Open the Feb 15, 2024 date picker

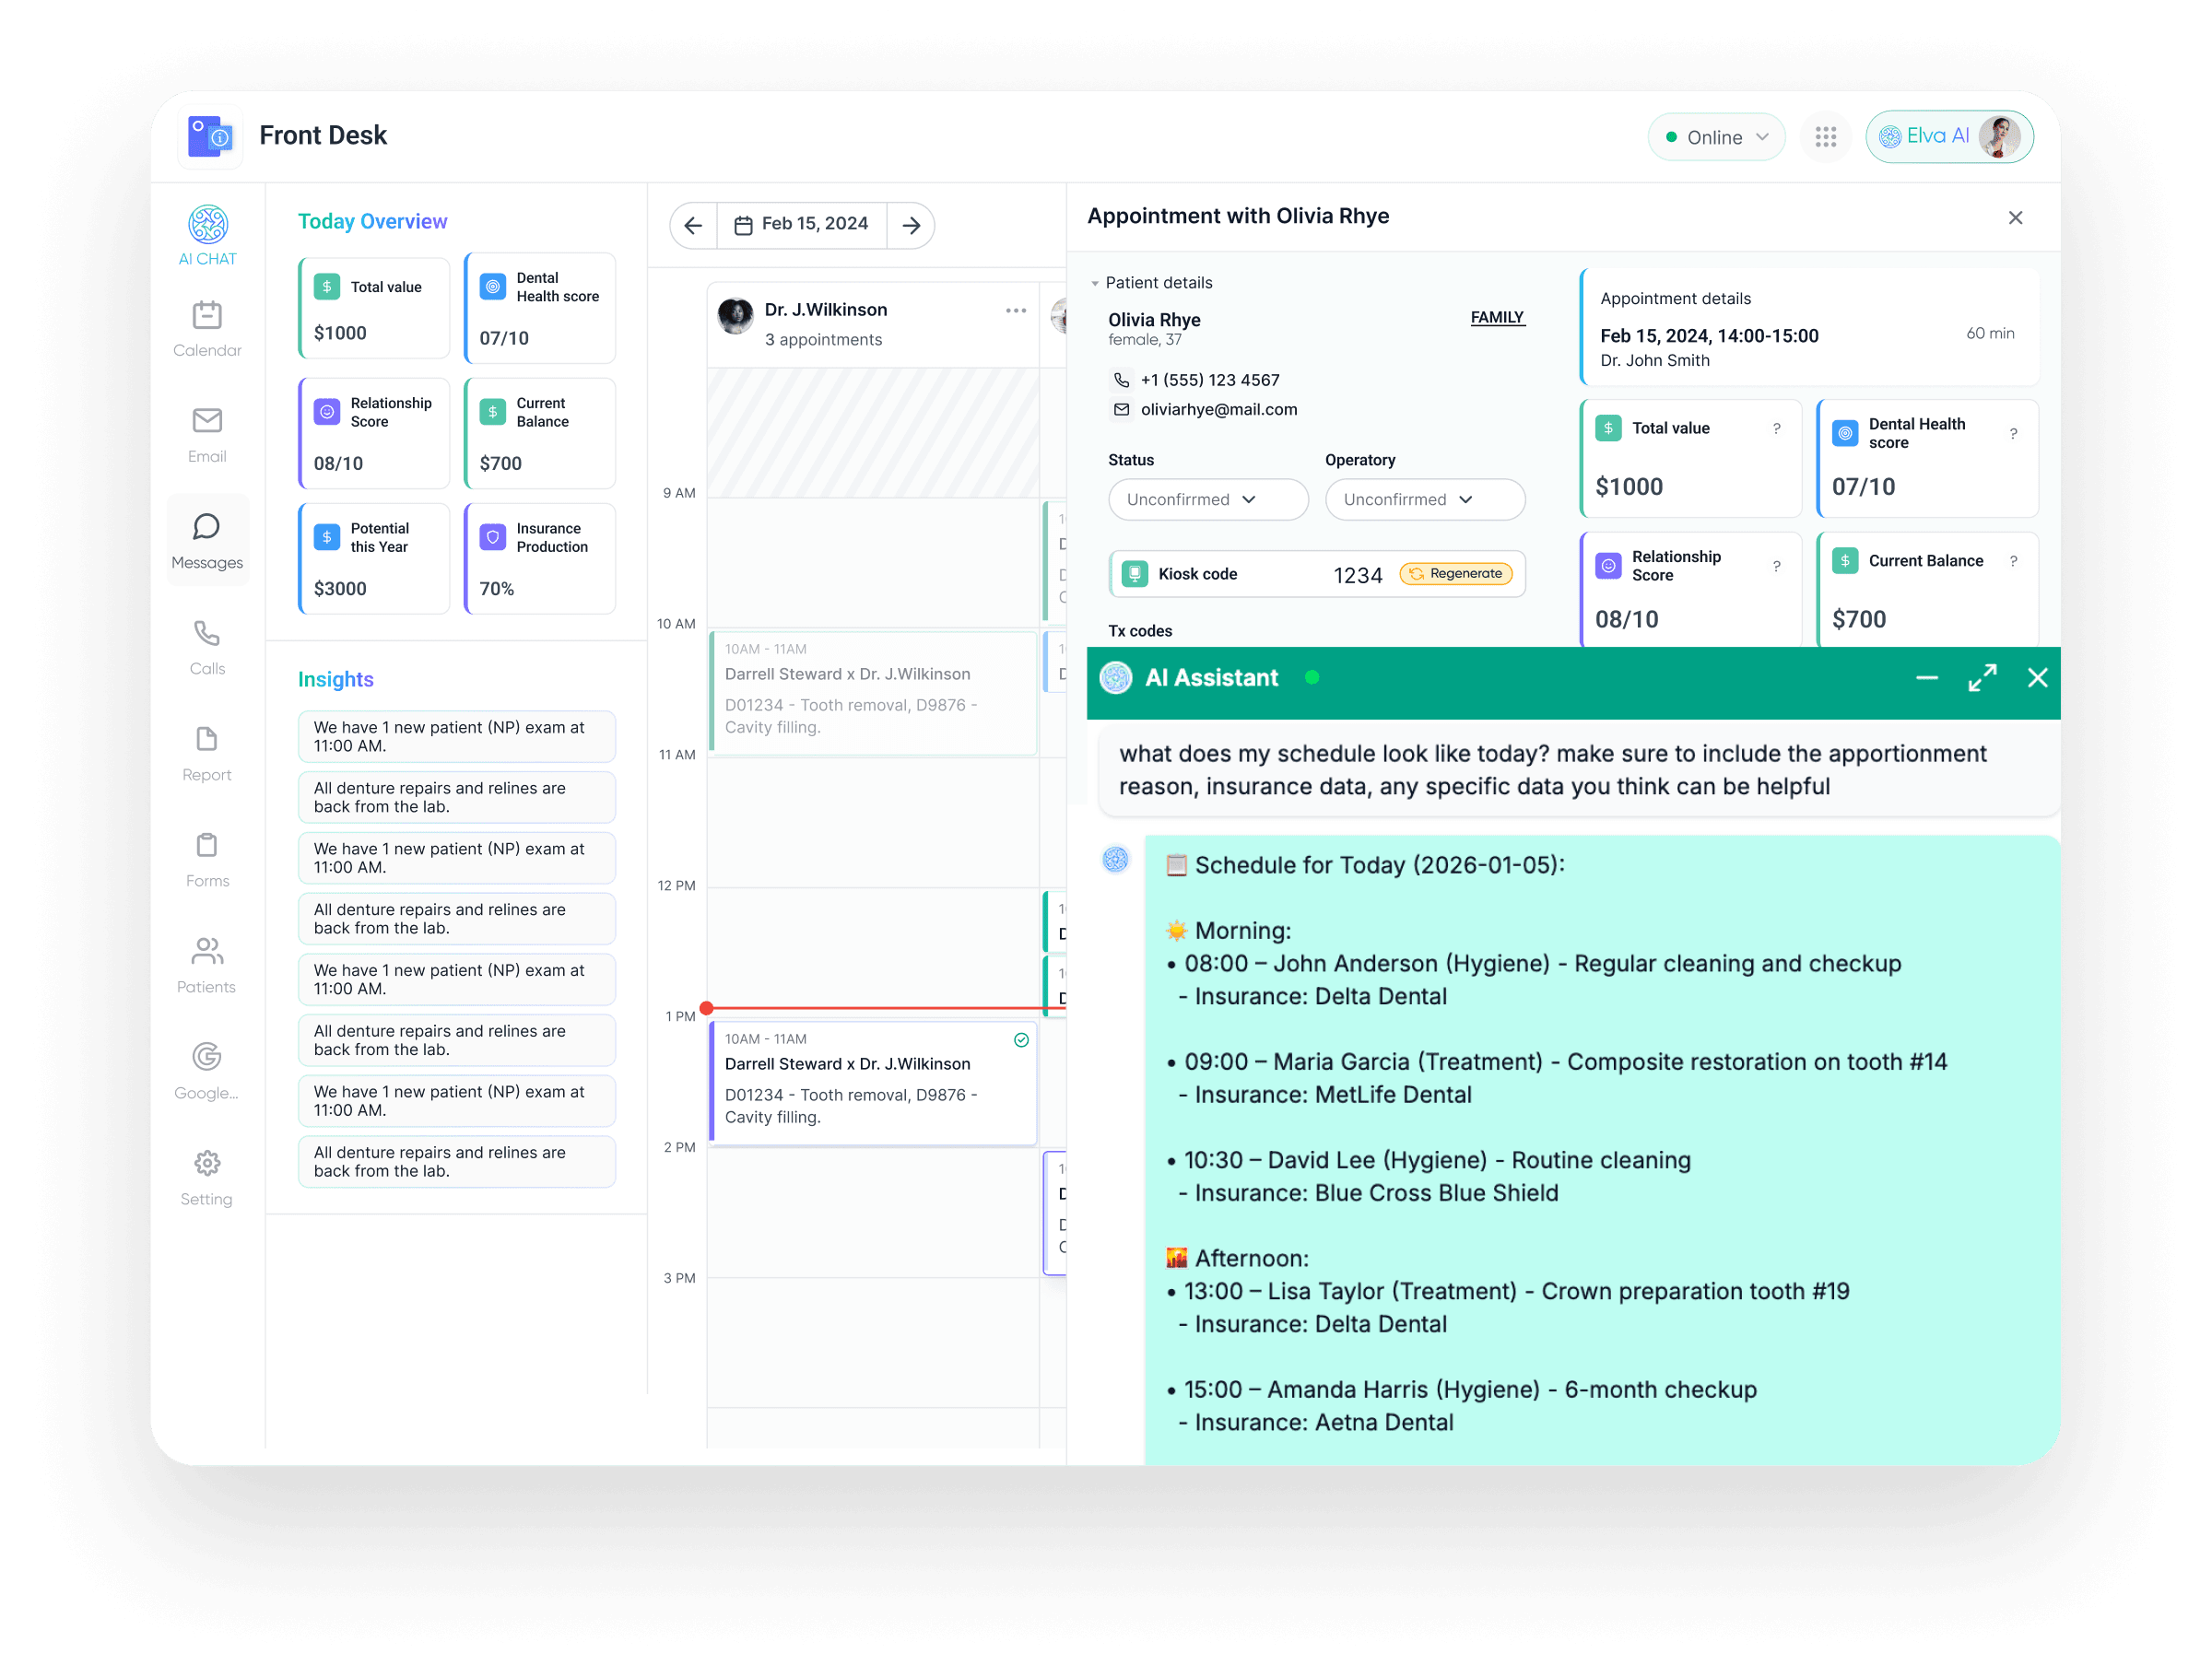[802, 224]
